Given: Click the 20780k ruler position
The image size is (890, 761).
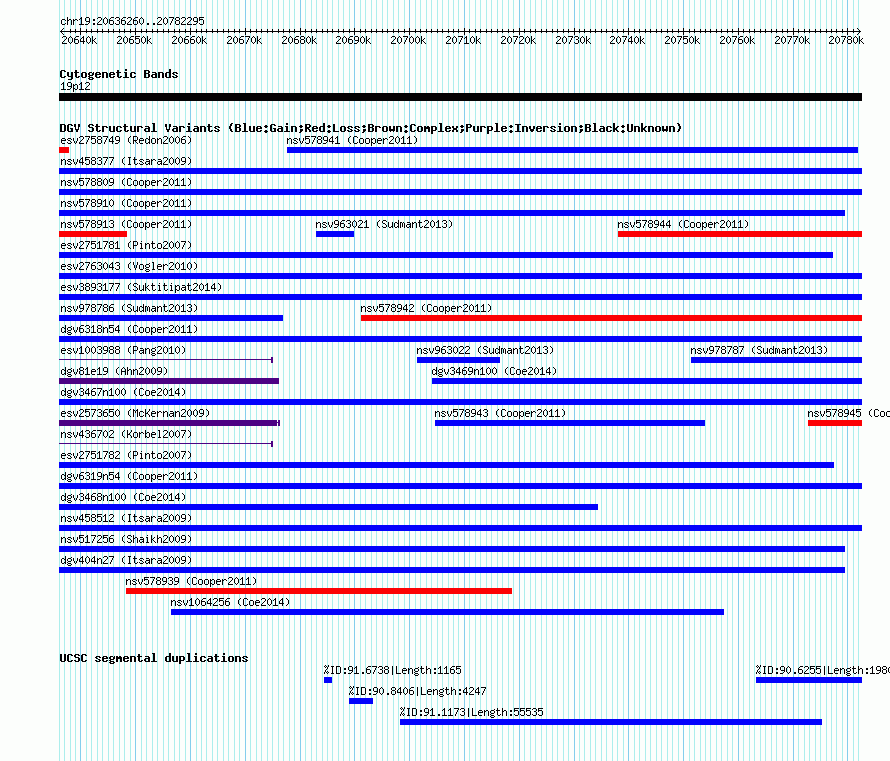Looking at the screenshot, I should 846,40.
